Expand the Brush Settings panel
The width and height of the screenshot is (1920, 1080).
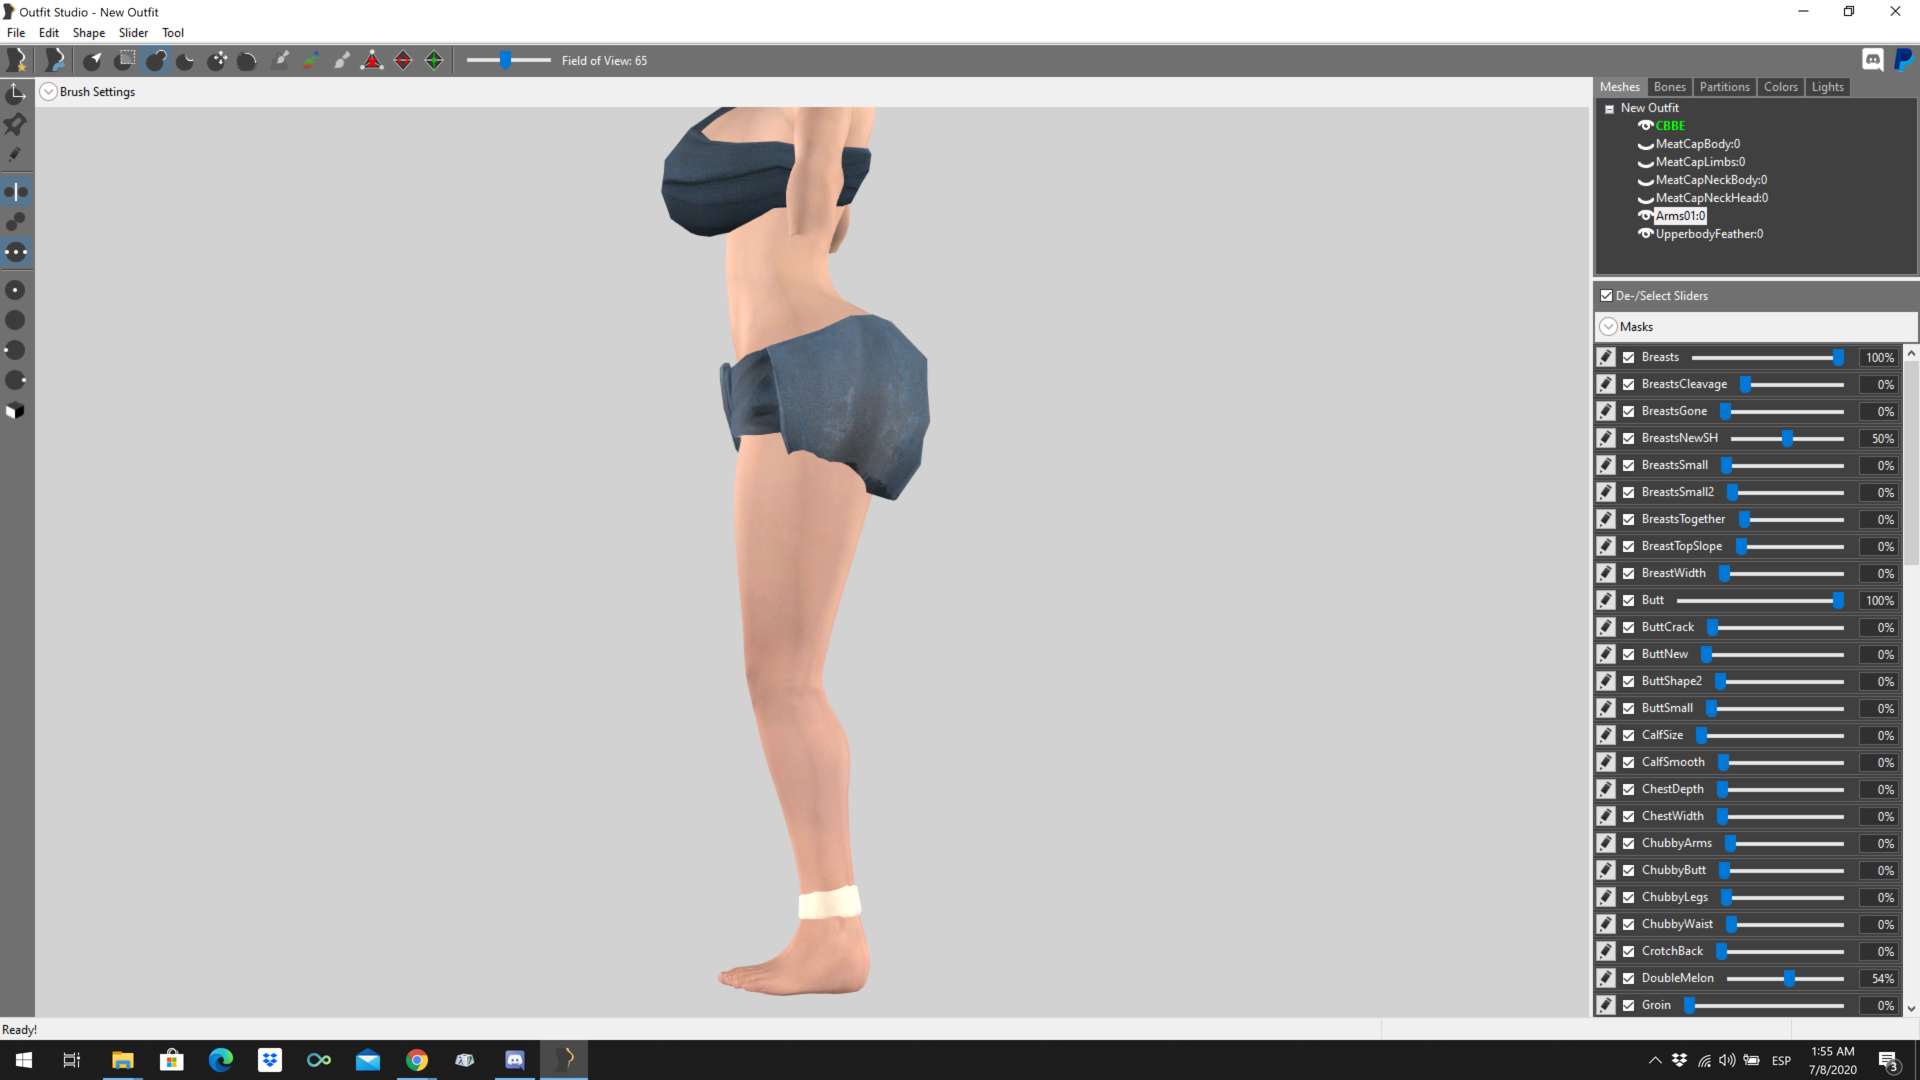[x=48, y=92]
